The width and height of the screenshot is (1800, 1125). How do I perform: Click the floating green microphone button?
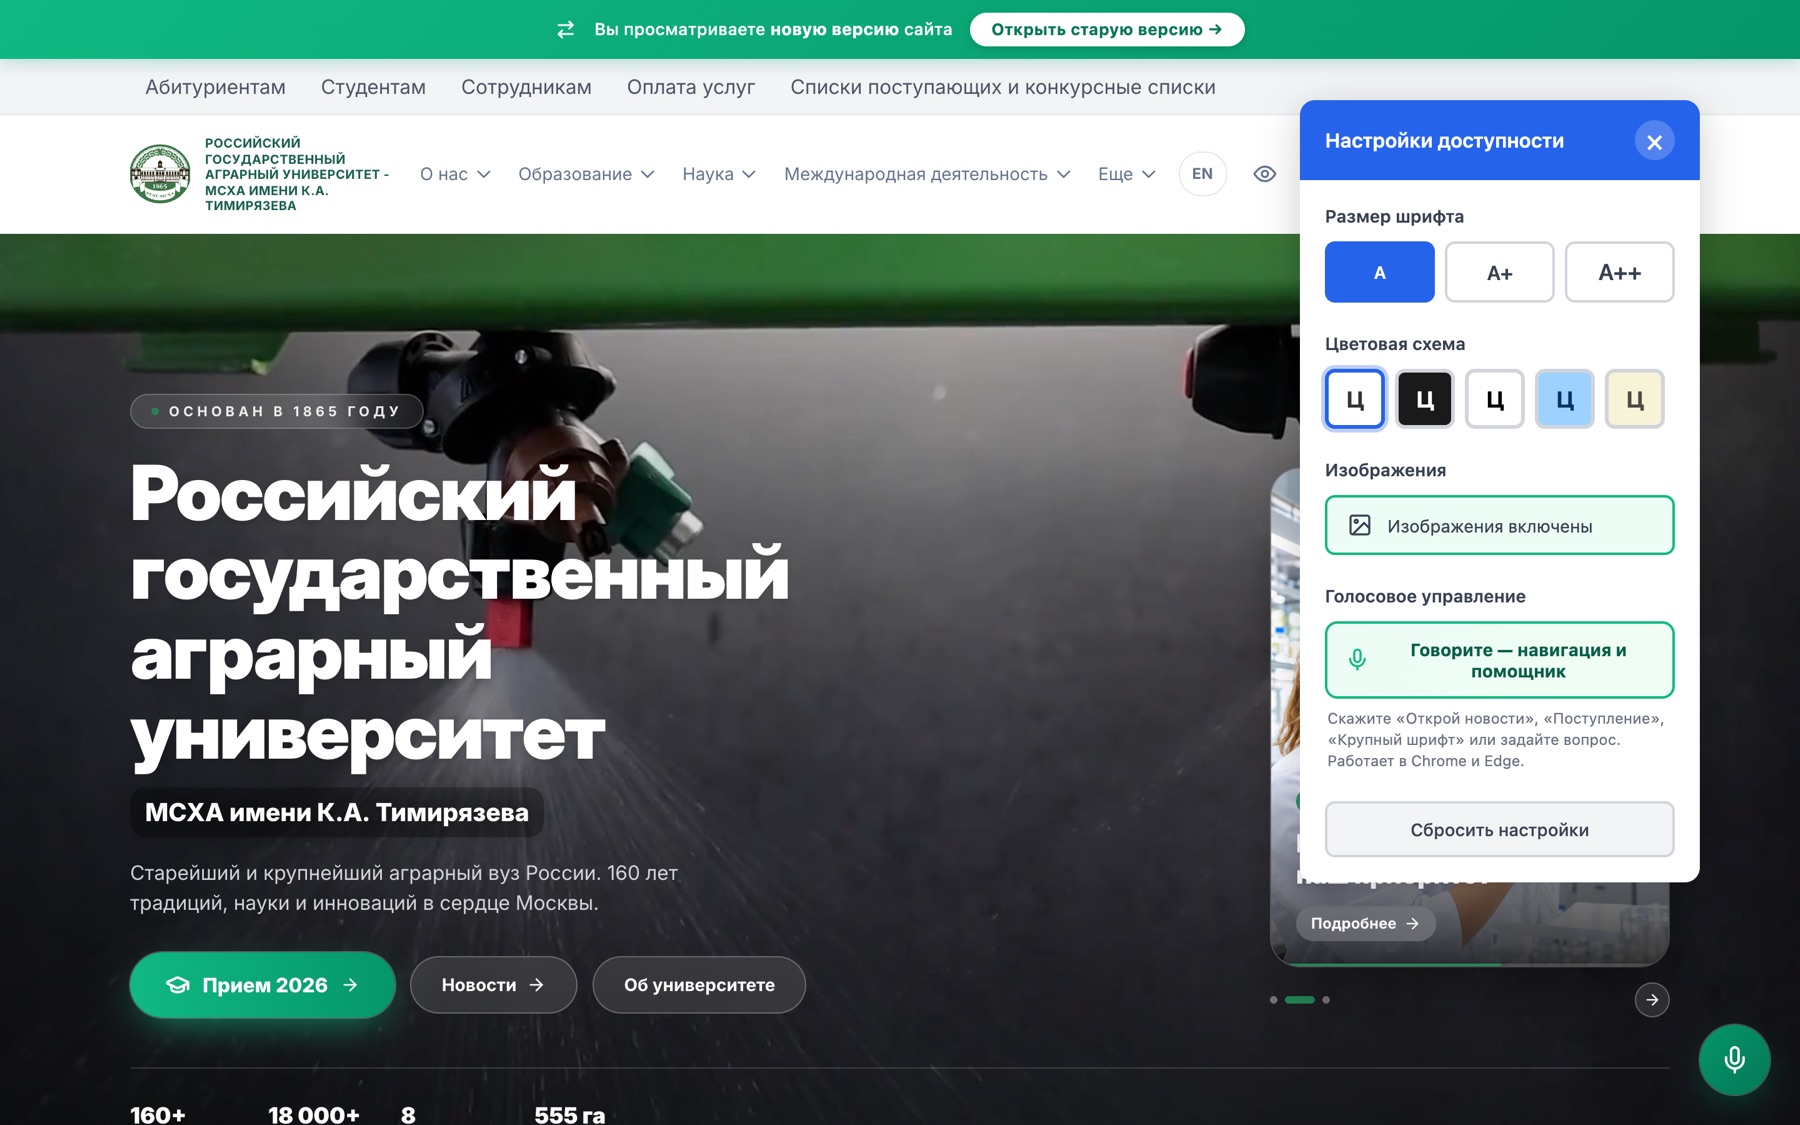click(1734, 1059)
